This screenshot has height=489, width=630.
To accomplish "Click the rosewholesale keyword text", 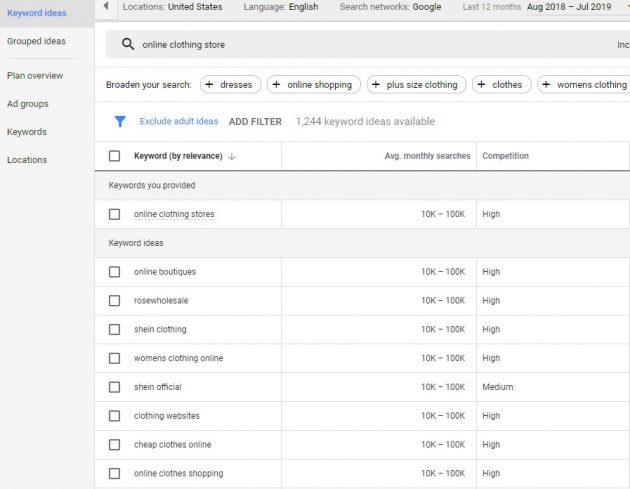I will point(161,301).
